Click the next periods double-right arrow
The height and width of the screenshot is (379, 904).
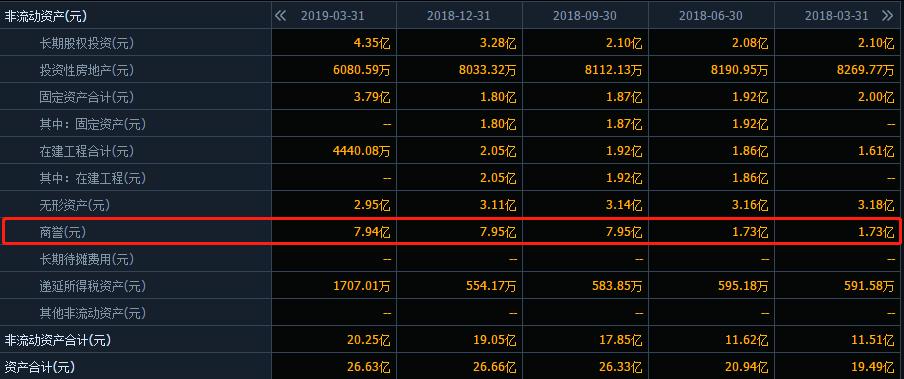click(887, 16)
